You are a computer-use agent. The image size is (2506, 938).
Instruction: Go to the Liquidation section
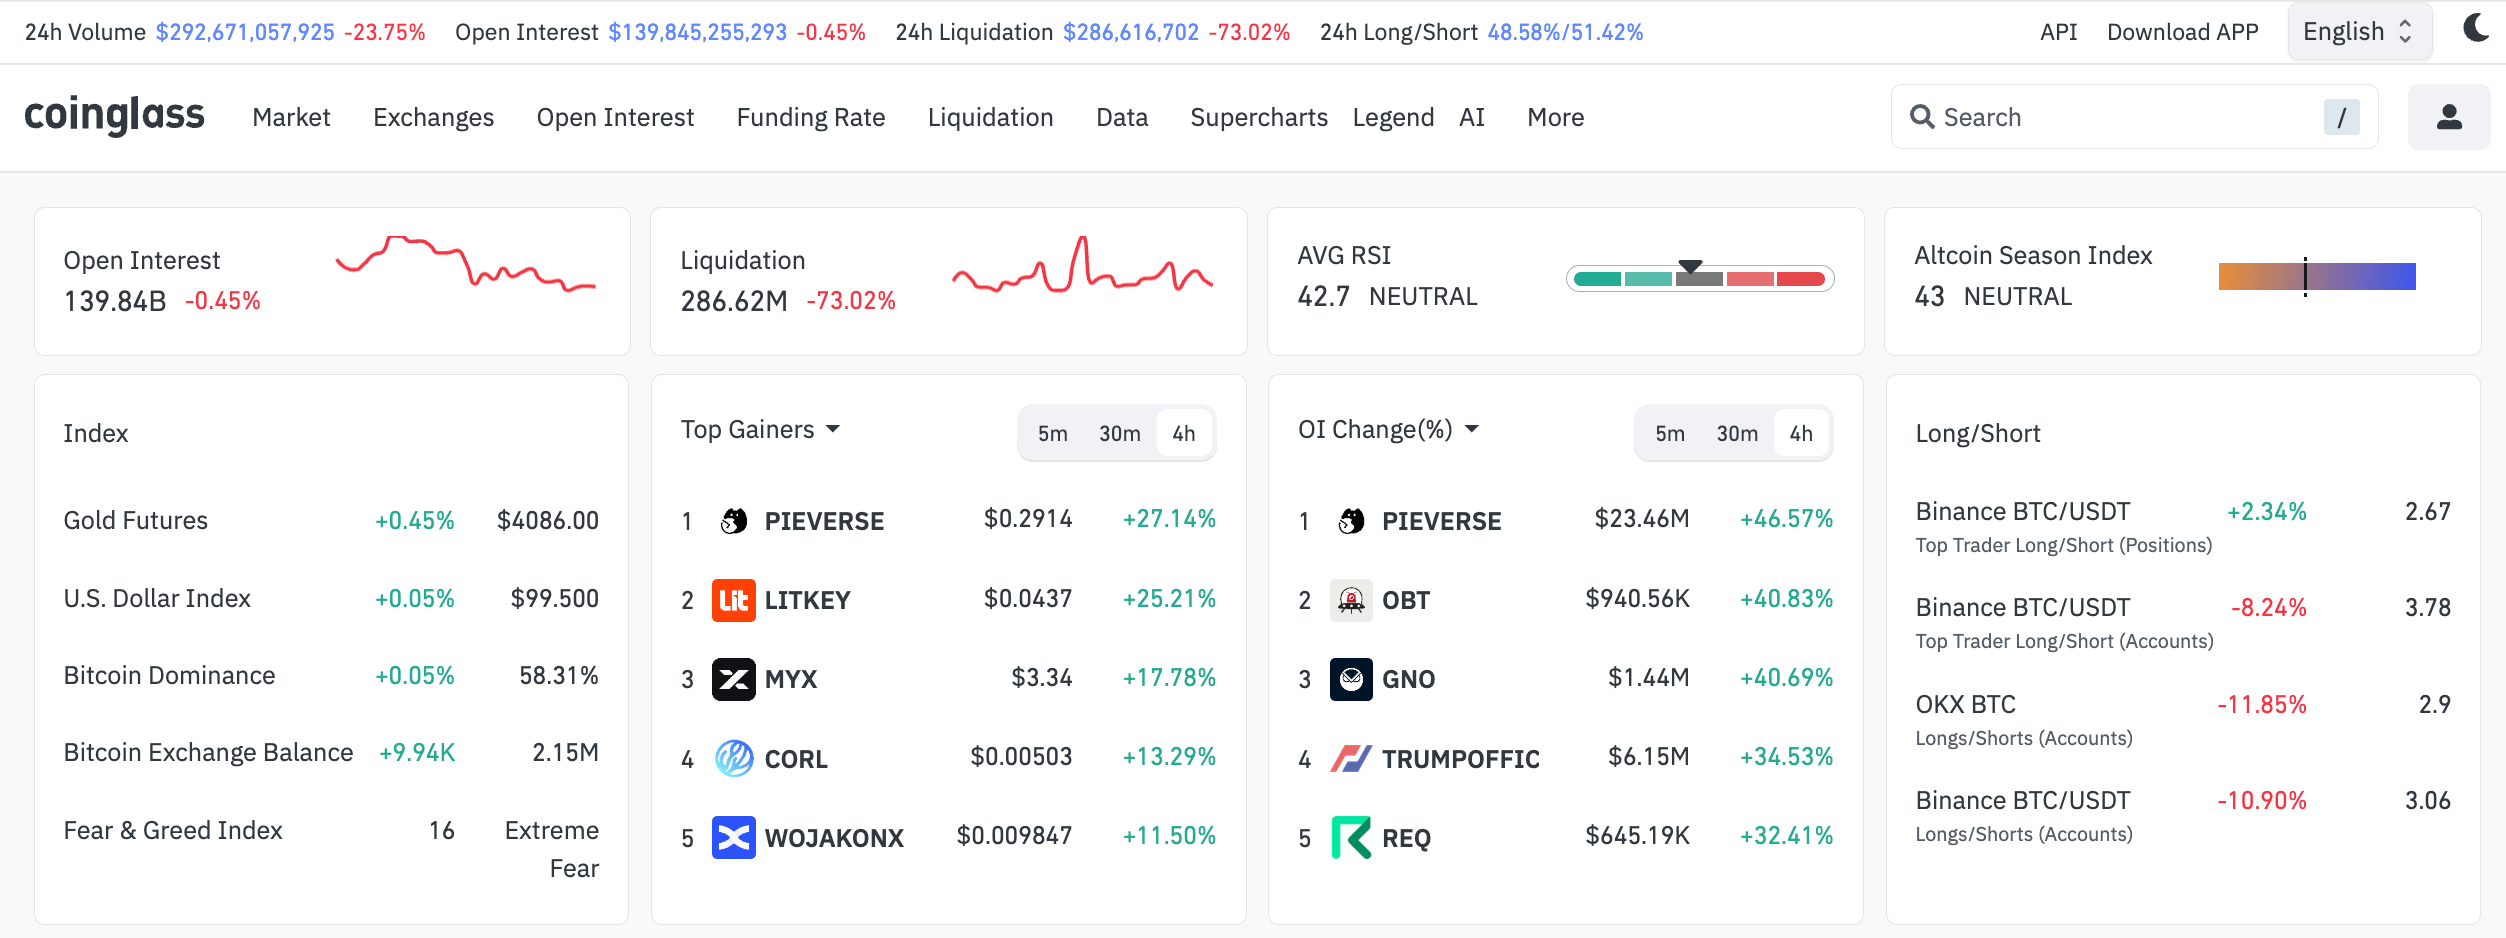click(x=990, y=117)
